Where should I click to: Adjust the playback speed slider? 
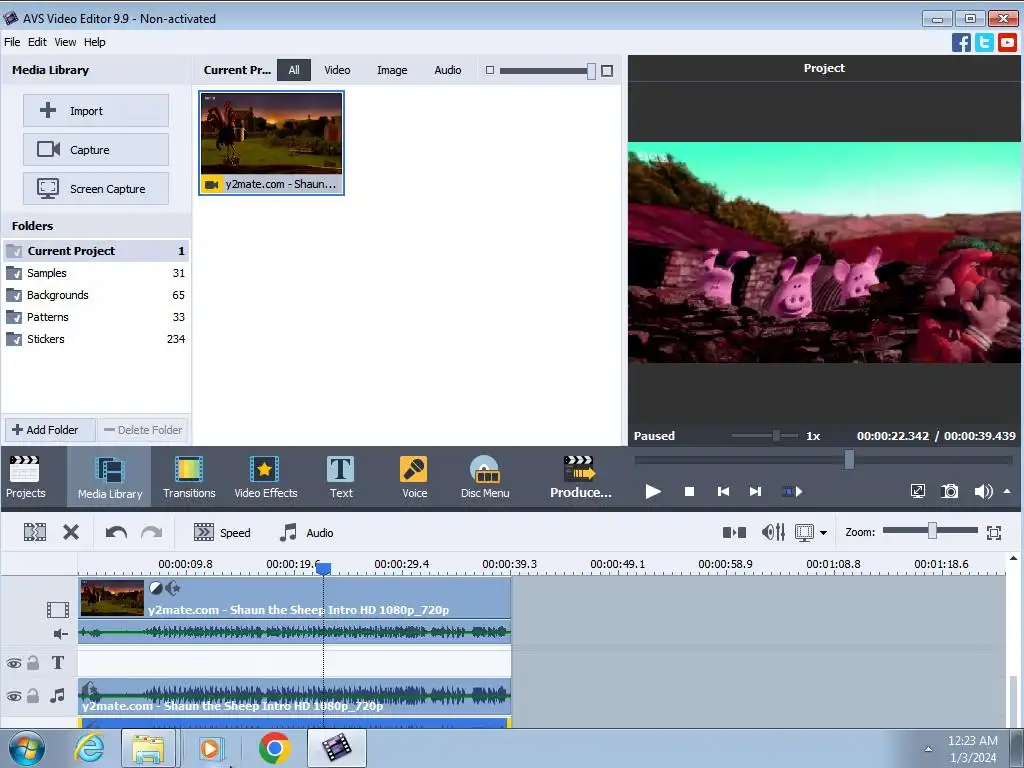pos(776,436)
